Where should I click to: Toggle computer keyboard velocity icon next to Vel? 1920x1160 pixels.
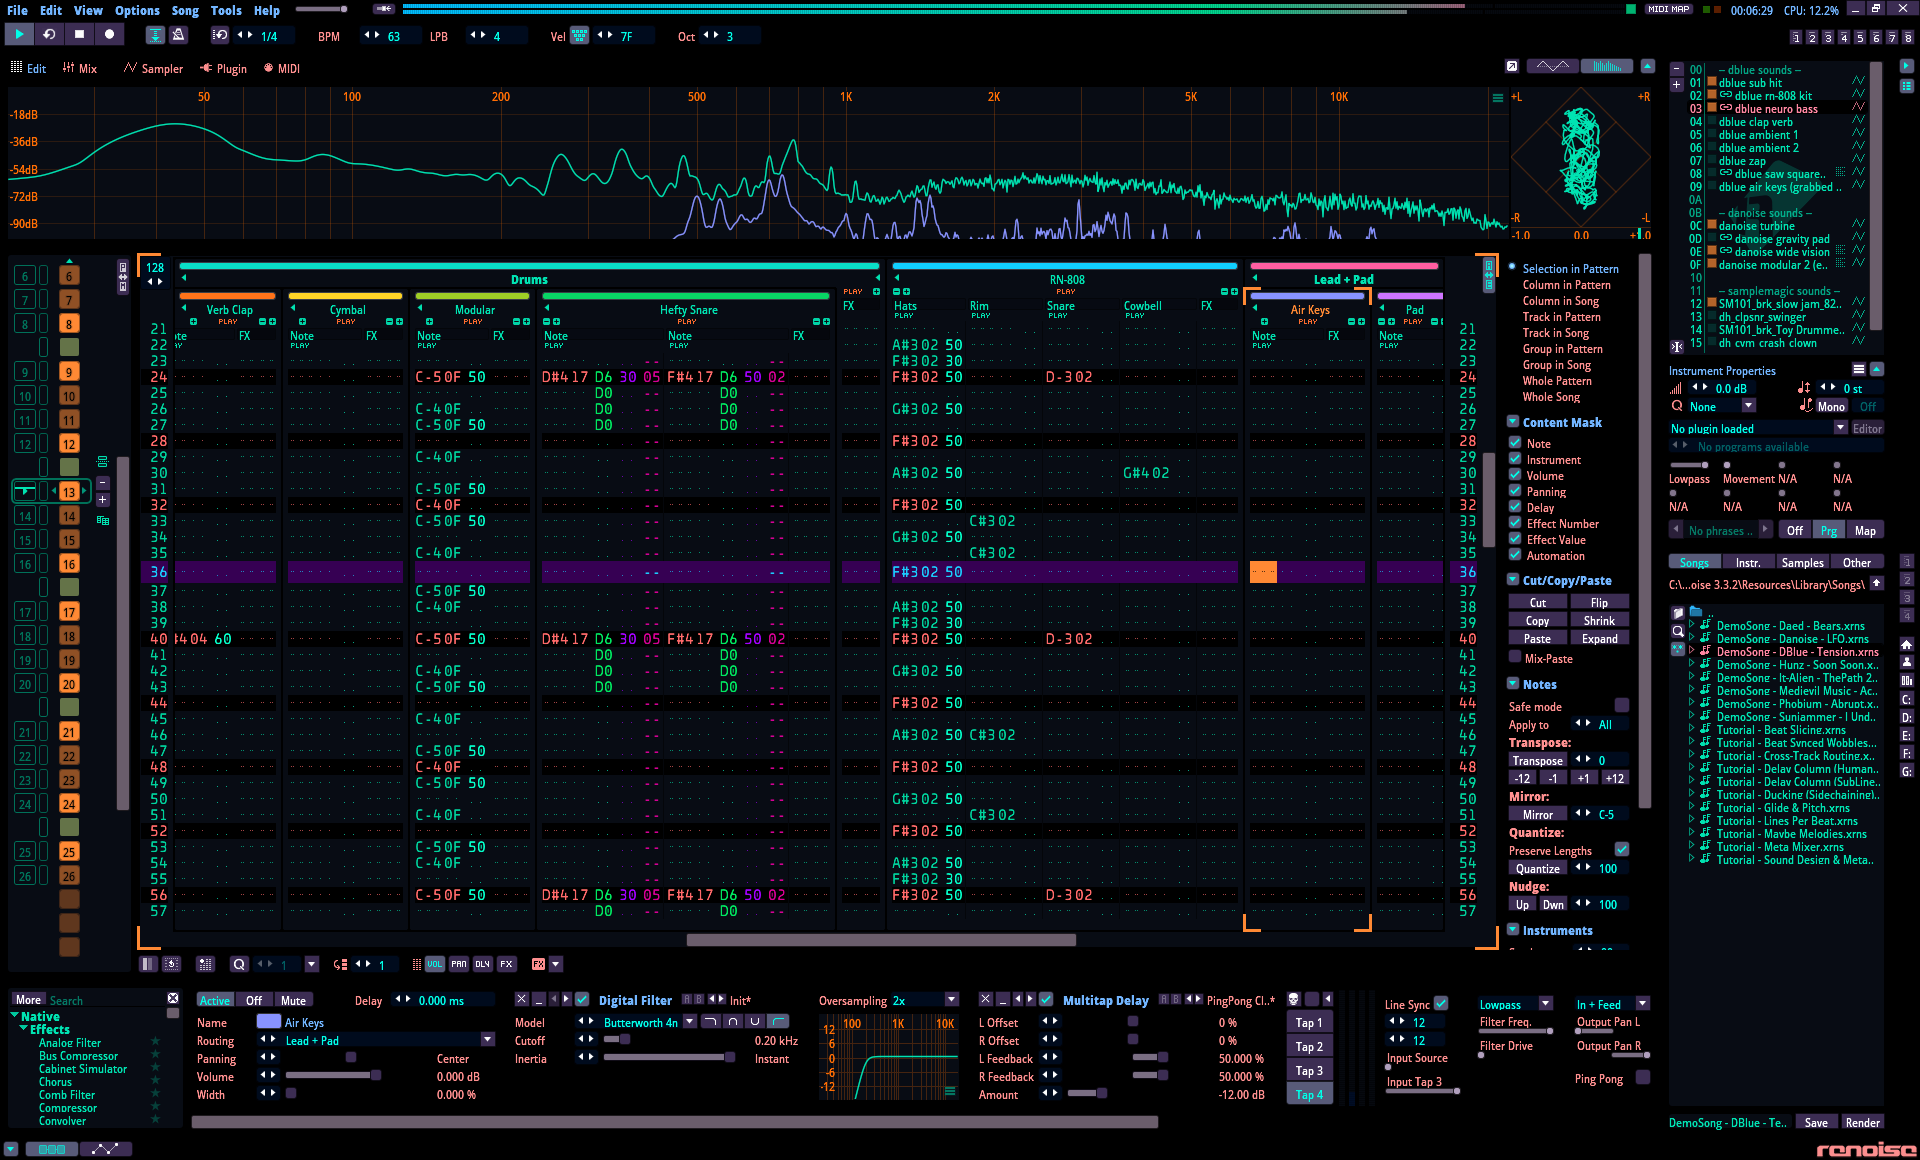(x=579, y=36)
